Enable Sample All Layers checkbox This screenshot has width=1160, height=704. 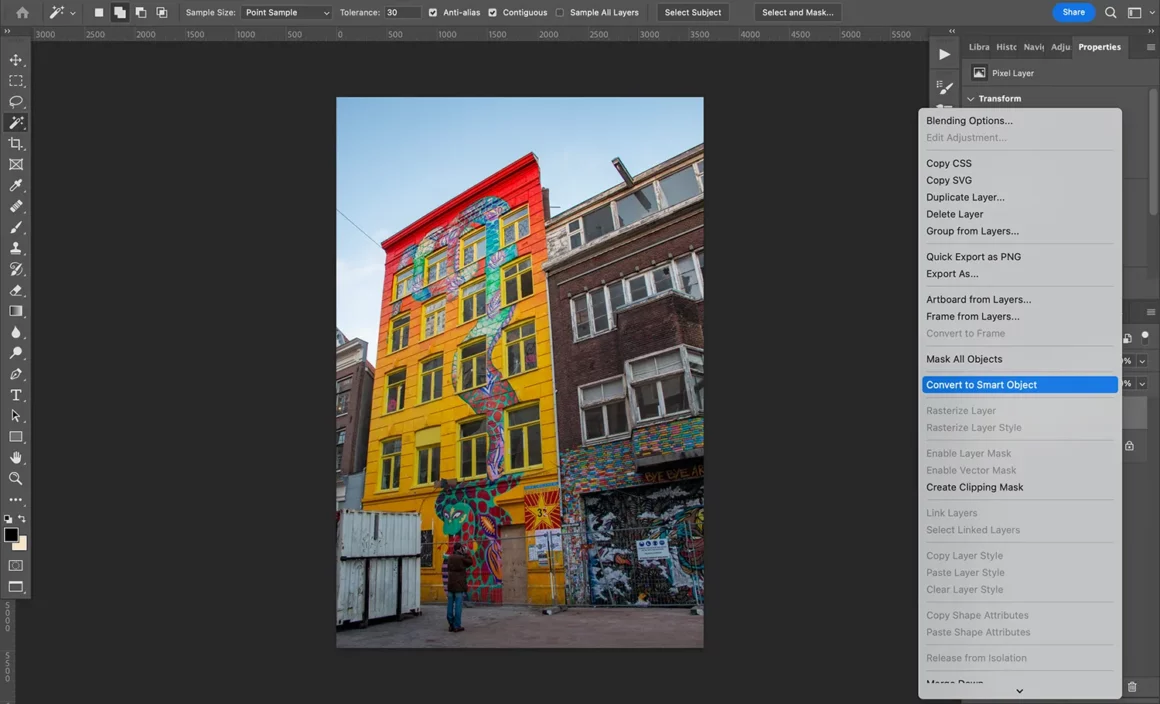click(x=559, y=13)
